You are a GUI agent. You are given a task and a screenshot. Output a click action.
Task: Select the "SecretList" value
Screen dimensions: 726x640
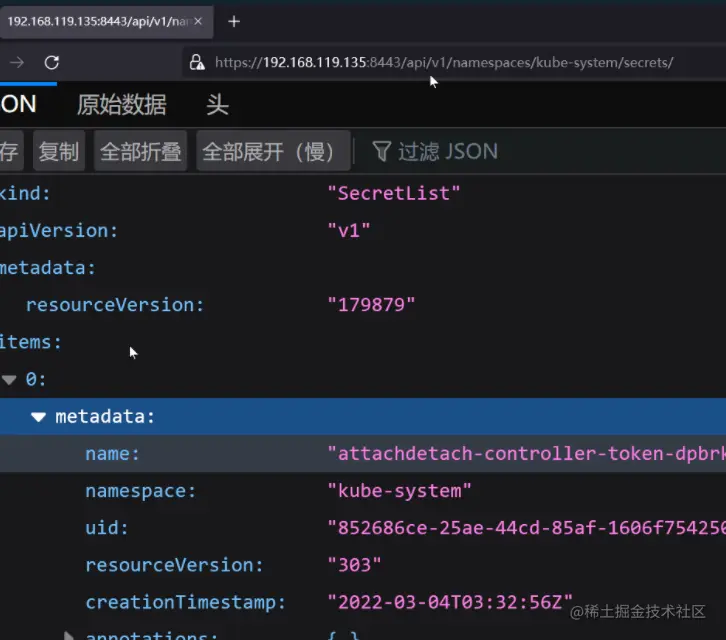394,193
